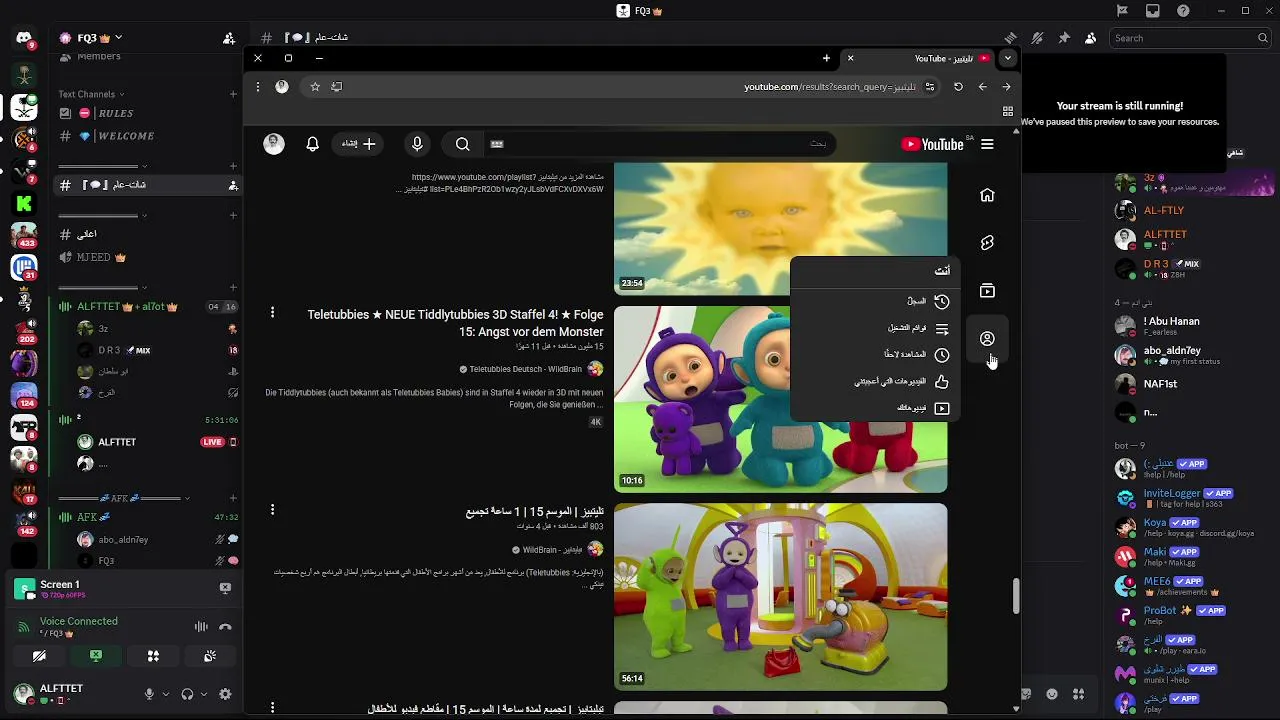The image size is (1280, 720).
Task: Toggle noise suppression in voice panel
Action: tap(201, 627)
